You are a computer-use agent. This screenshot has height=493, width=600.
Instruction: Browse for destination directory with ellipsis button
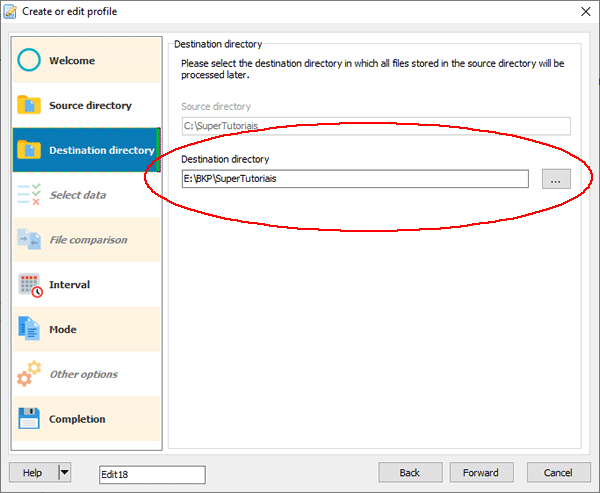[557, 179]
